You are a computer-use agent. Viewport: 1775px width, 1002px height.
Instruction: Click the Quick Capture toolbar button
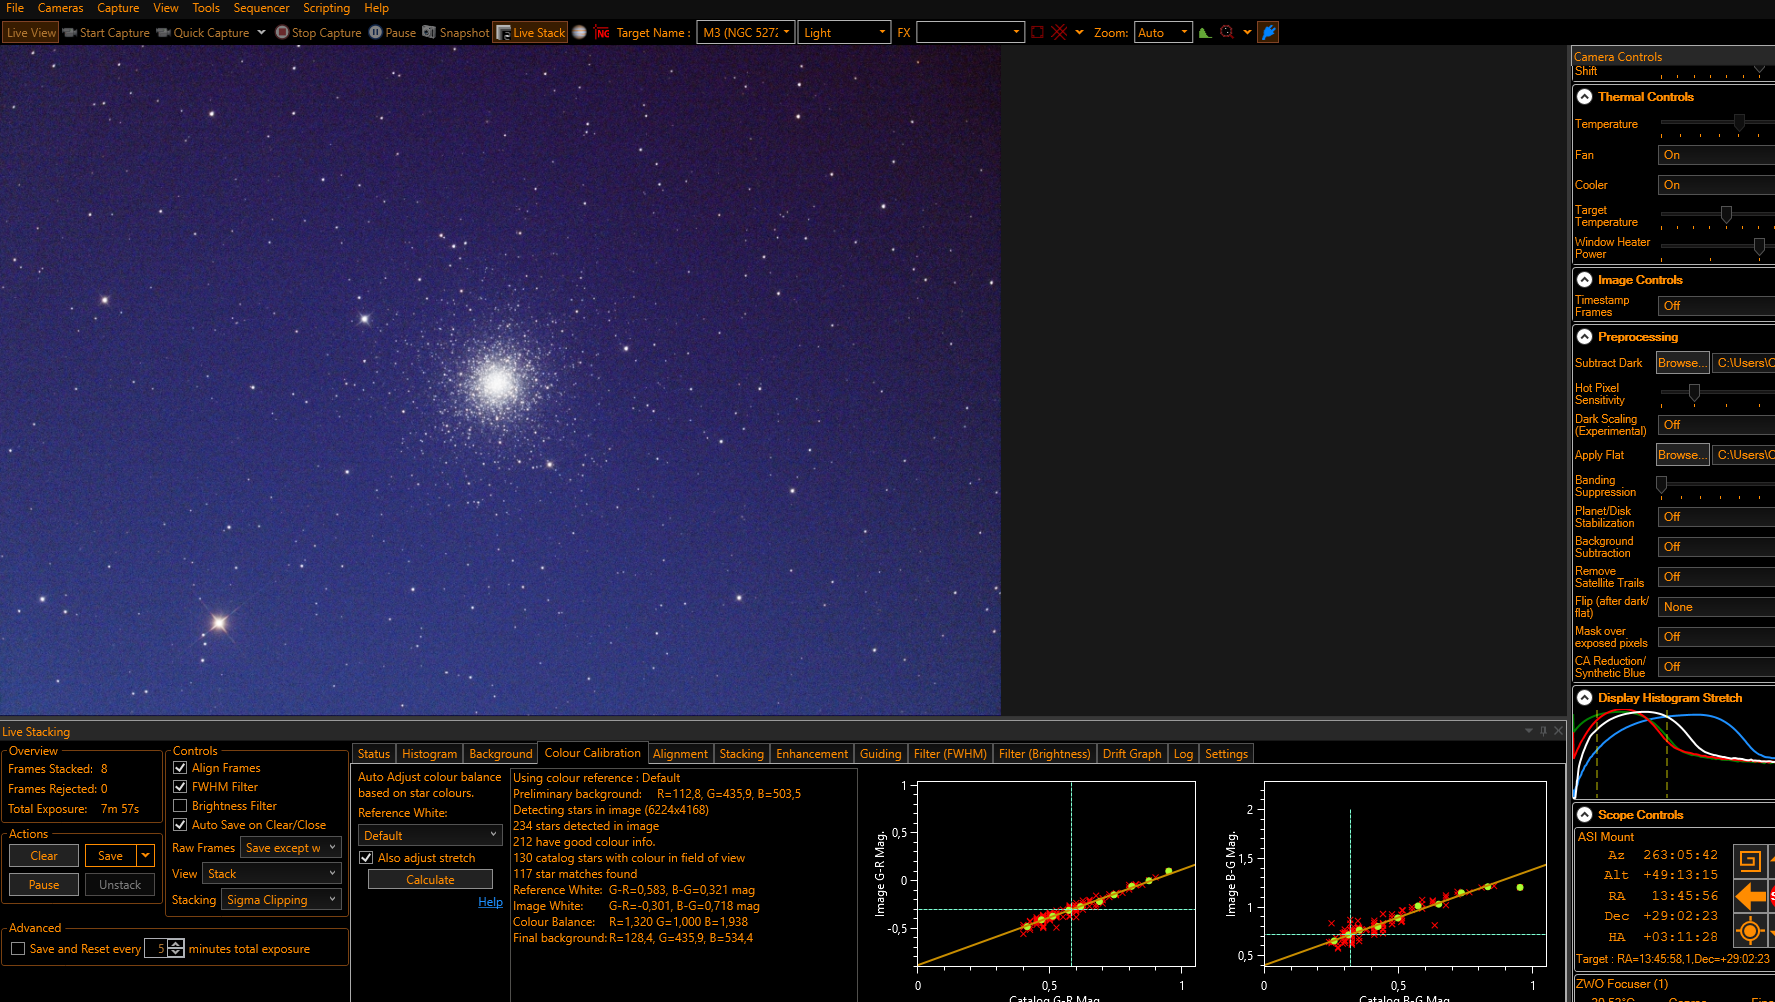click(203, 33)
